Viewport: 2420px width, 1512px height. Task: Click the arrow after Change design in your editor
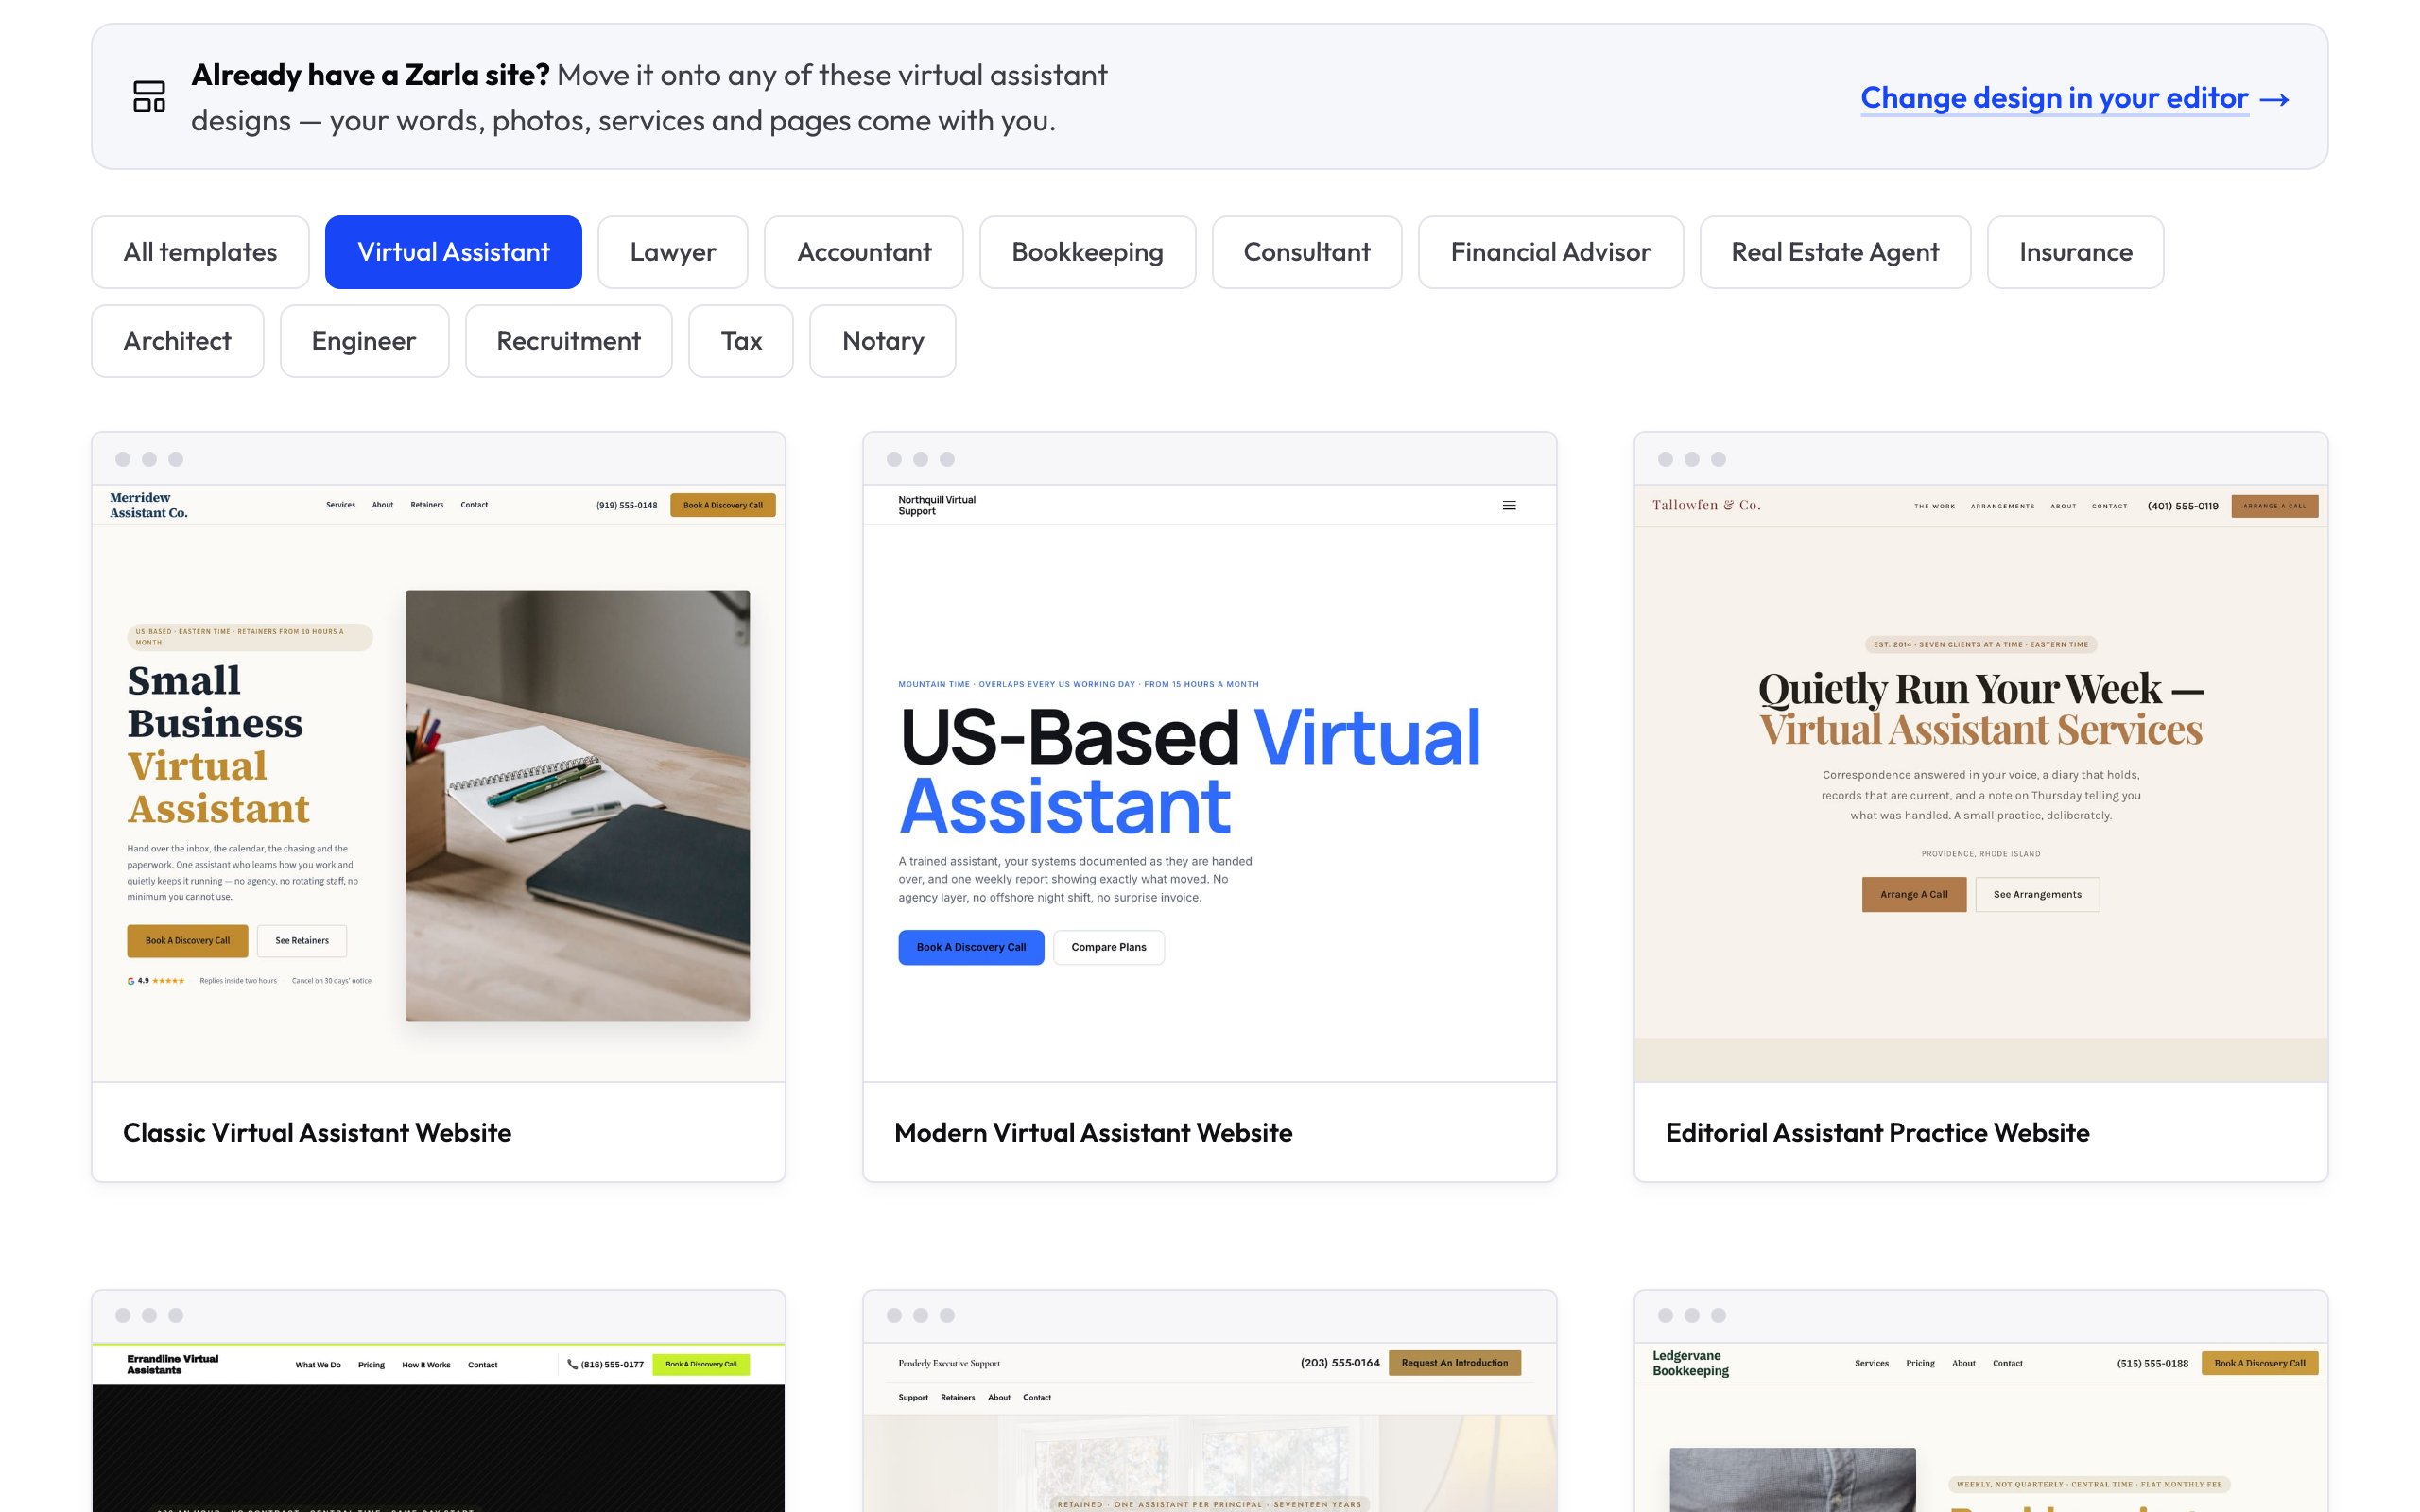[x=2274, y=99]
